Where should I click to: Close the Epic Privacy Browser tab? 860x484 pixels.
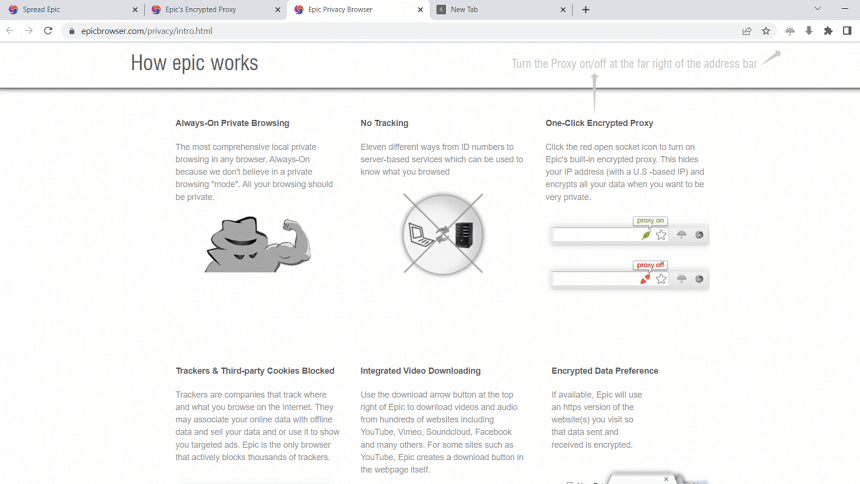421,10
